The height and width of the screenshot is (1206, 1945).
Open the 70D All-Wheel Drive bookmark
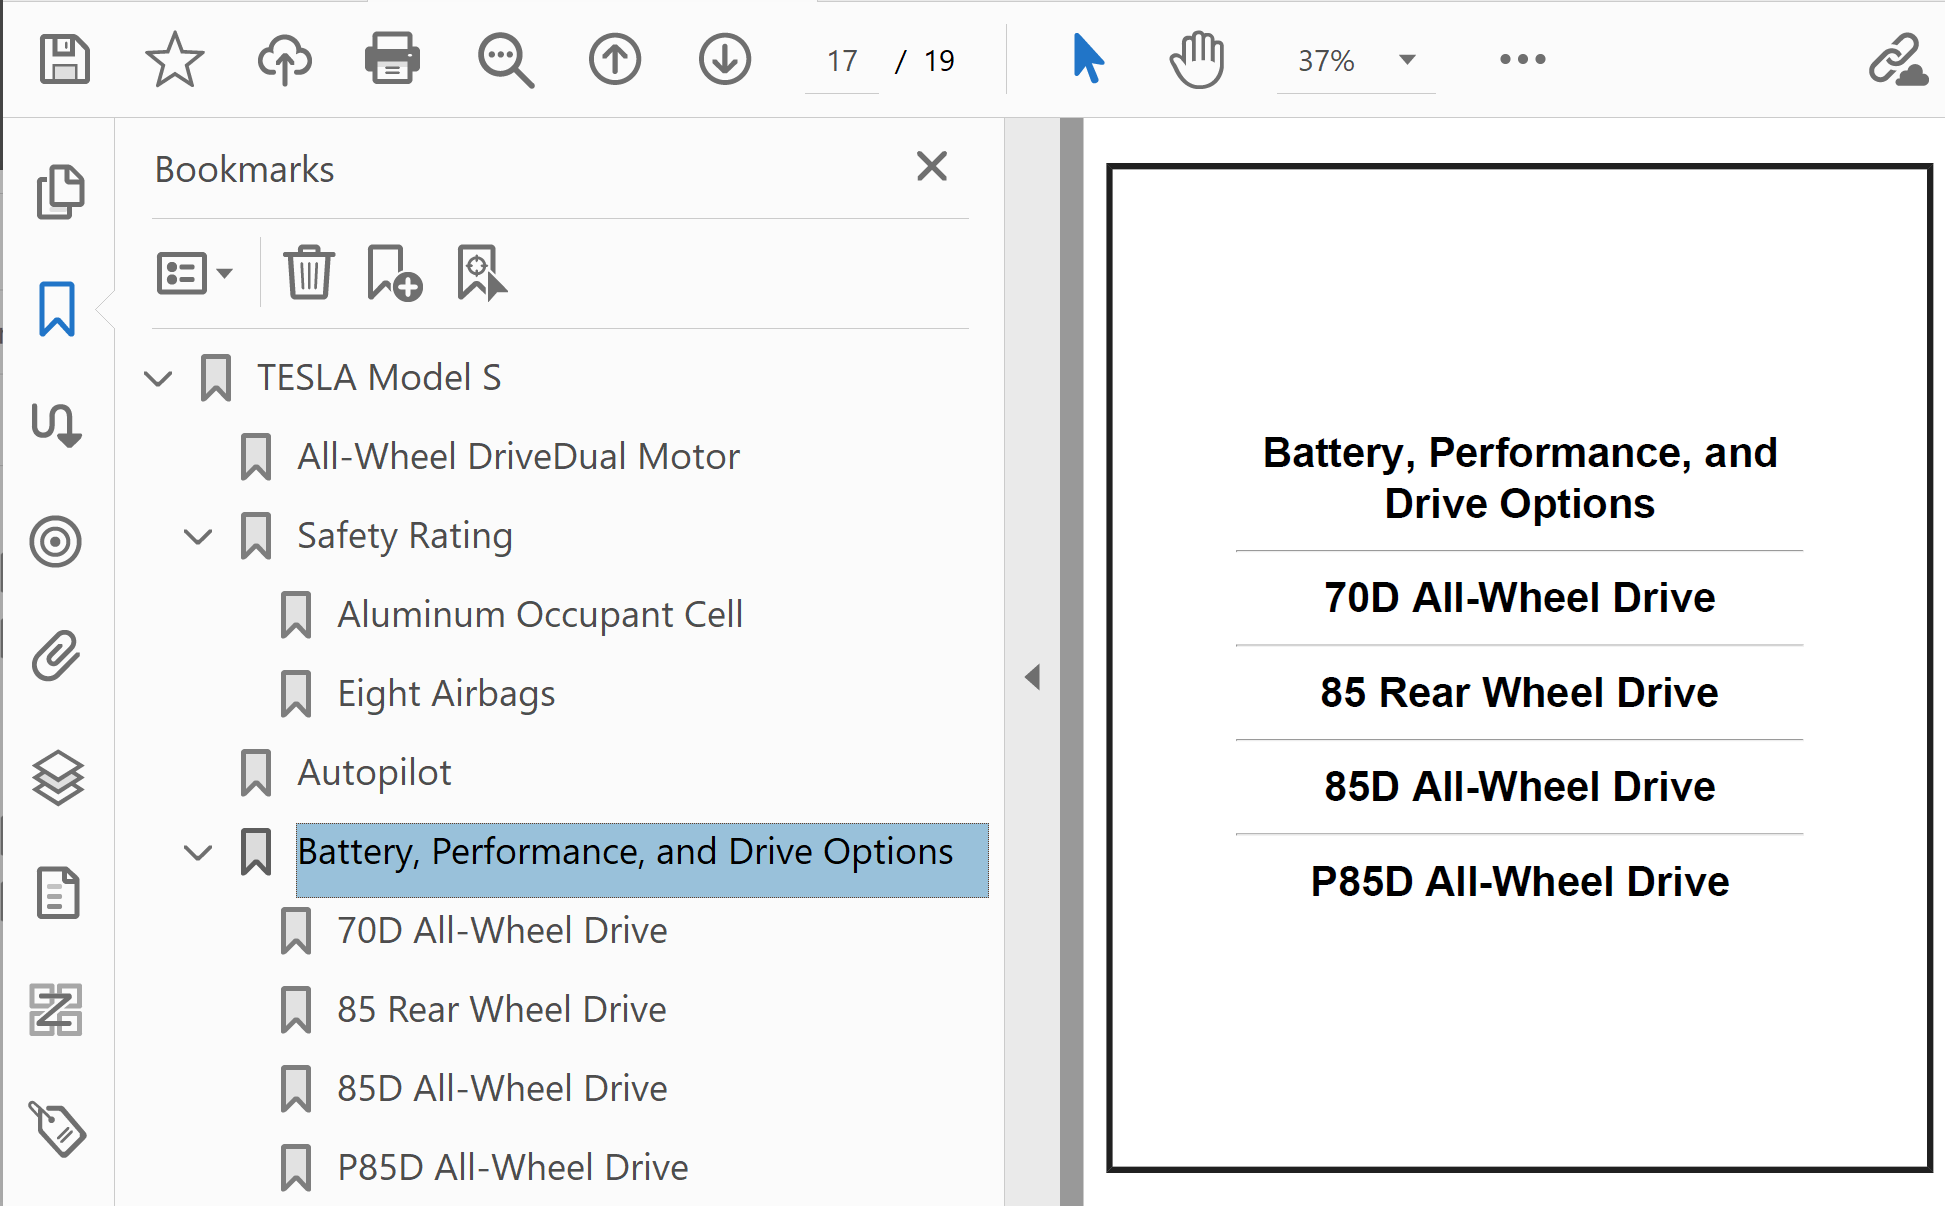click(x=502, y=931)
